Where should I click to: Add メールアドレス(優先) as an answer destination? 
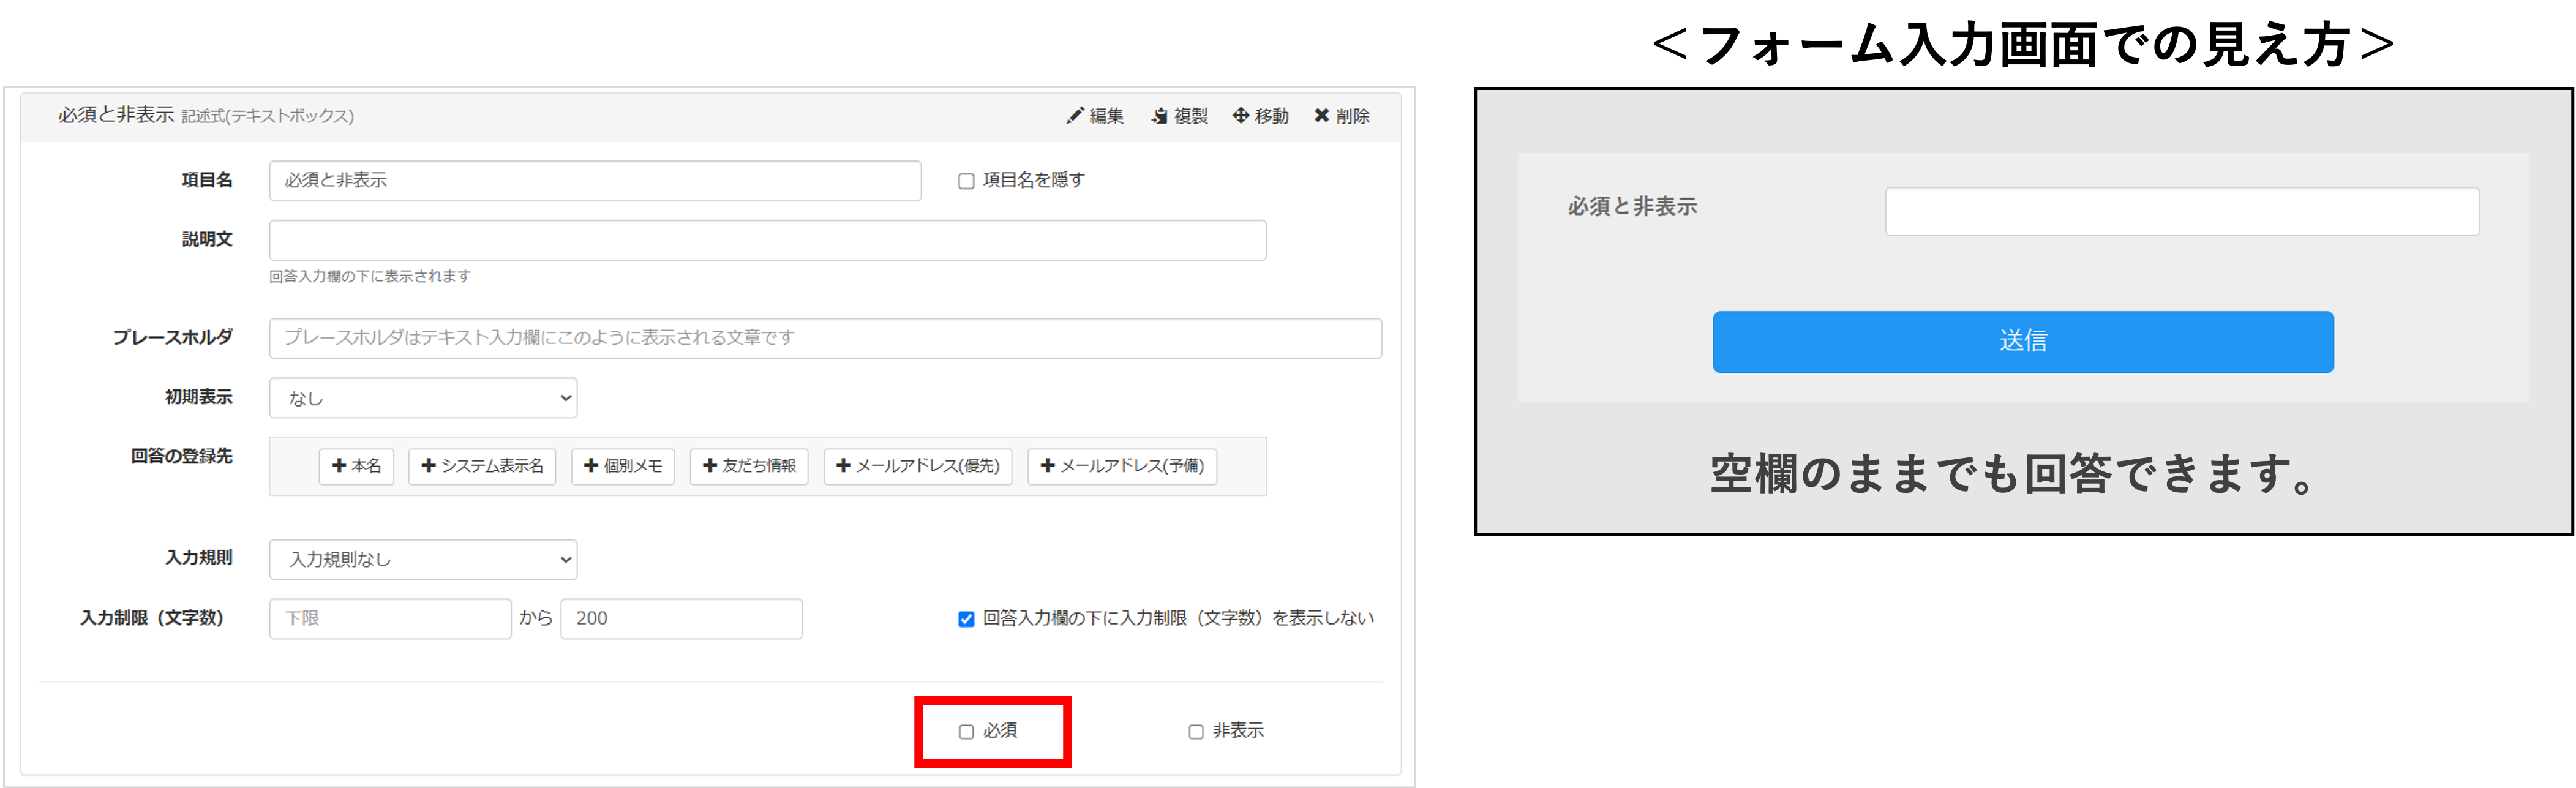pos(917,466)
